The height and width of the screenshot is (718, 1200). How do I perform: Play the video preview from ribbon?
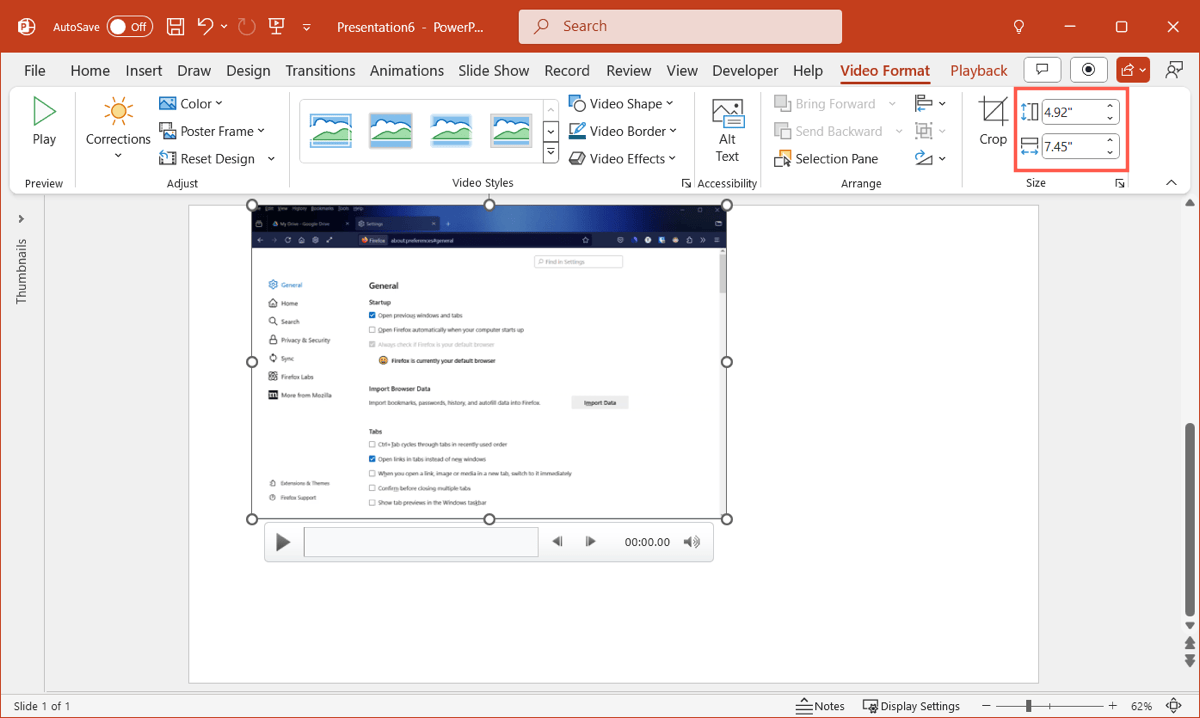point(44,121)
